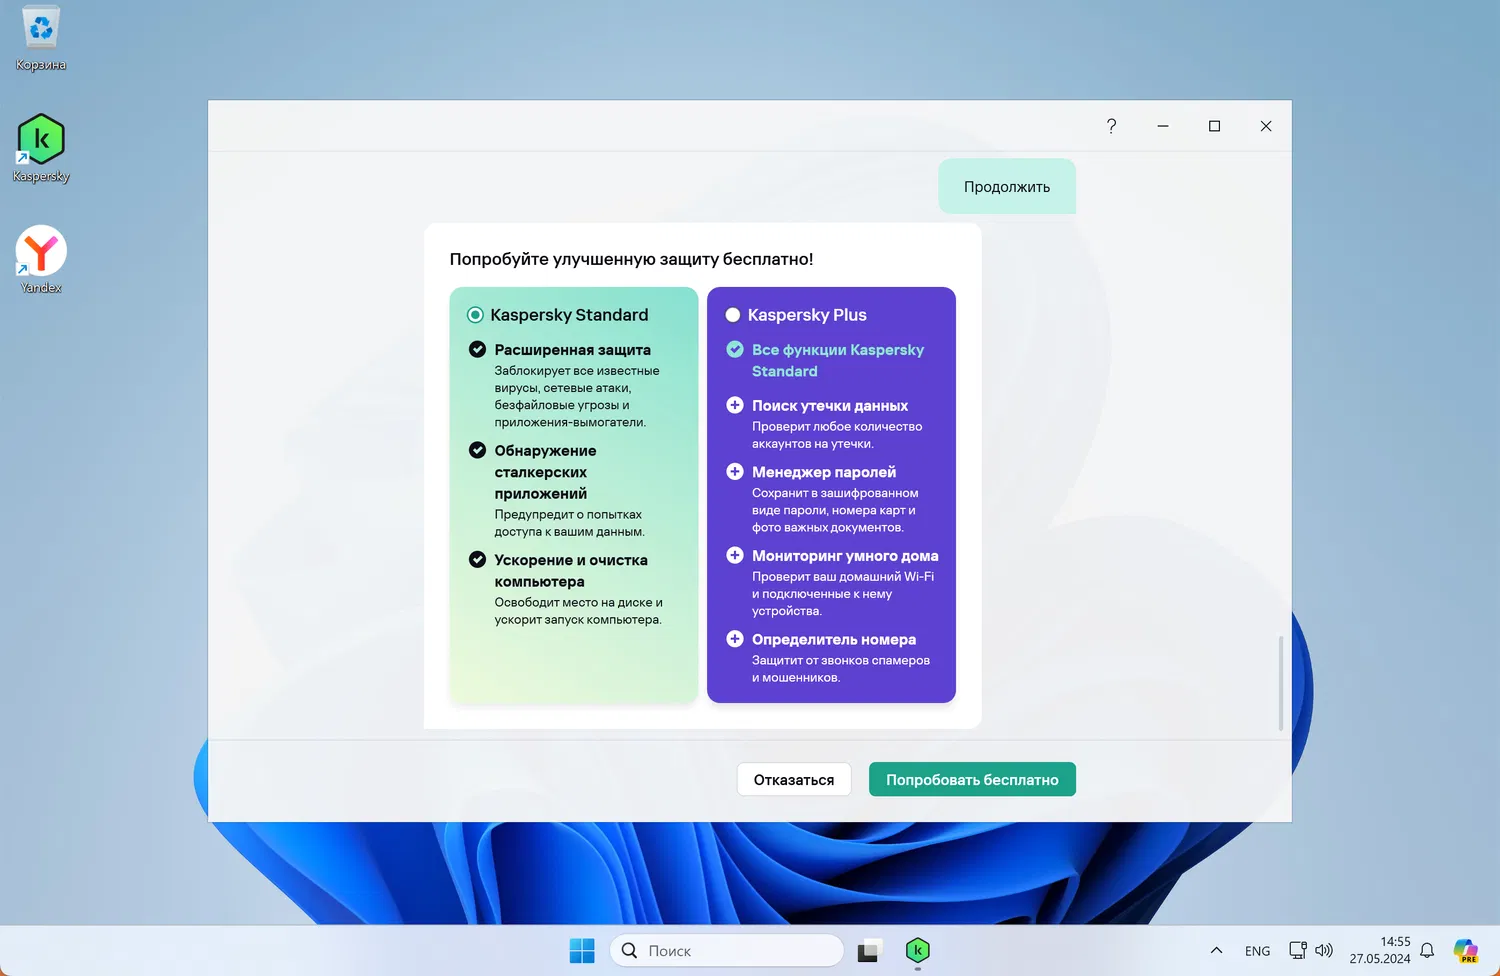The image size is (1500, 976).
Task: Minimize the Kaspersky window
Action: tap(1163, 126)
